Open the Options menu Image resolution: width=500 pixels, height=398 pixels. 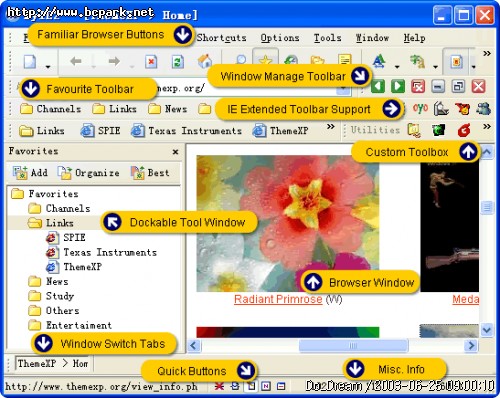point(280,38)
